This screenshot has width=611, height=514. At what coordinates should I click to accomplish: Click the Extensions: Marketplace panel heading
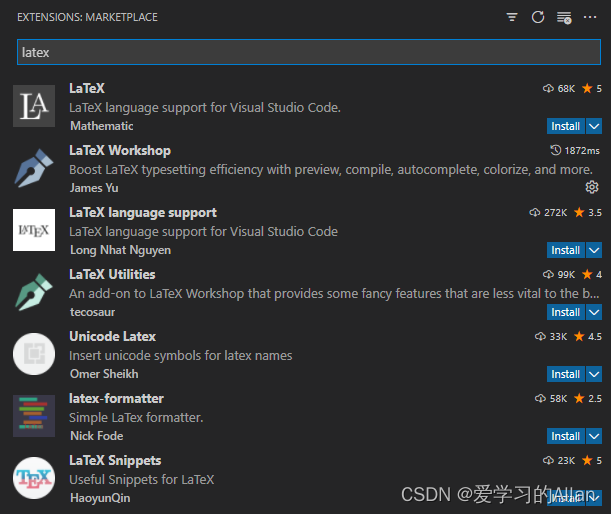[87, 17]
